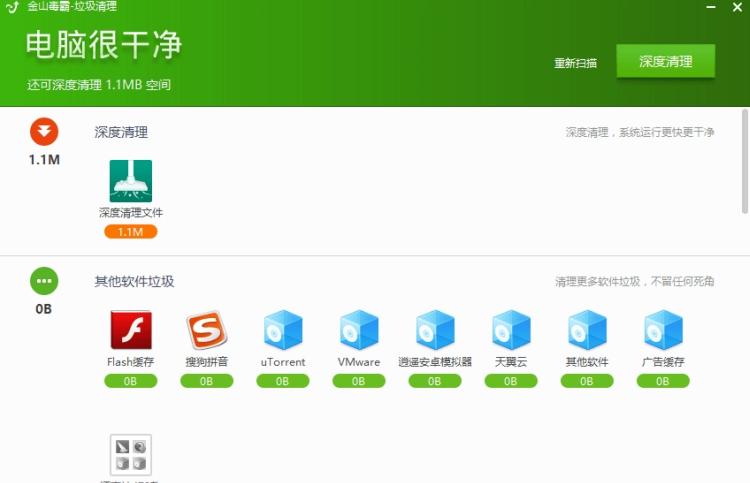Screen dimensions: 750x483
Task: Click the uTorrent label
Action: 283,362
